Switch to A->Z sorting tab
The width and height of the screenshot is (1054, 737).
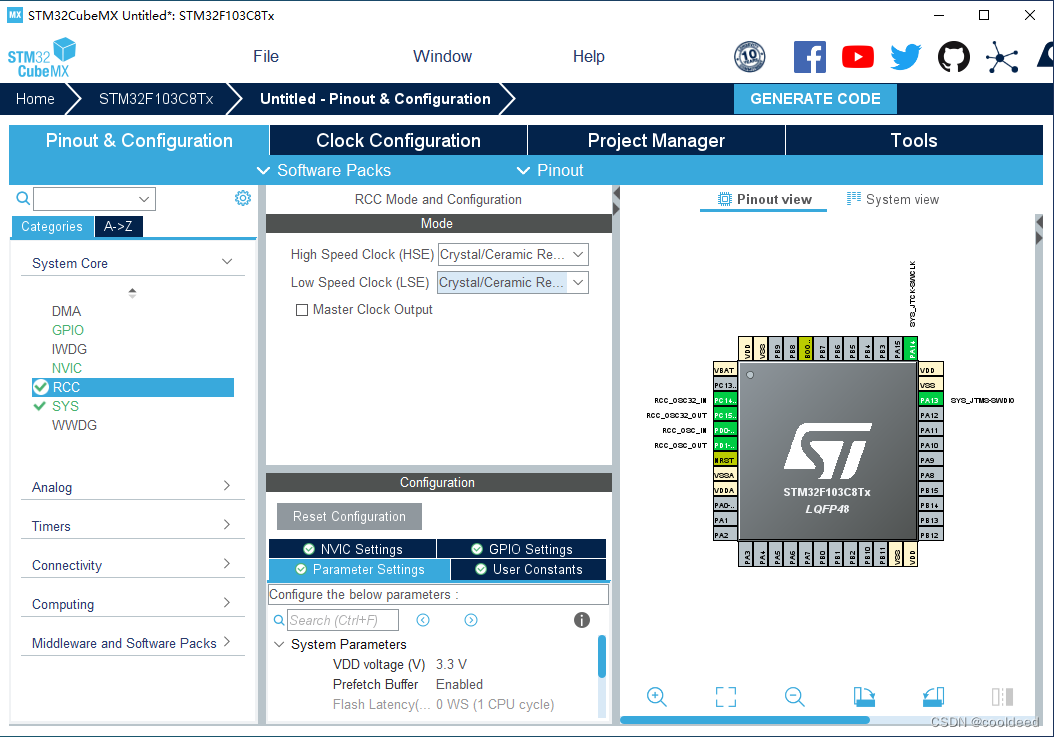click(118, 227)
